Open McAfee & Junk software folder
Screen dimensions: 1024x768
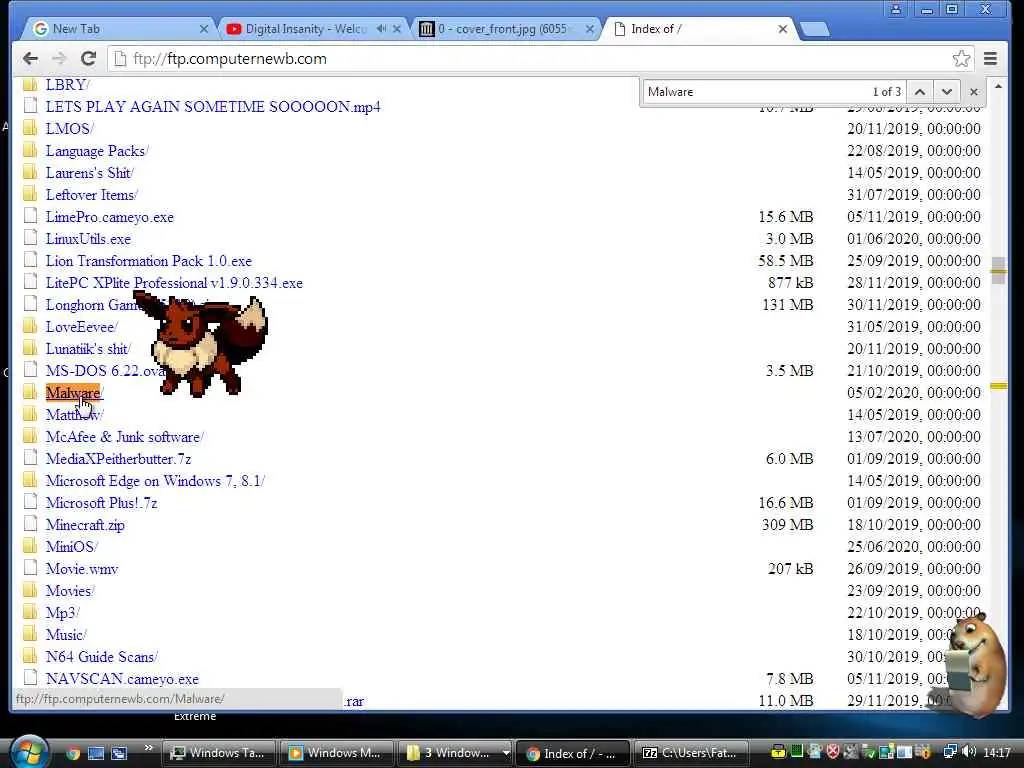click(125, 437)
